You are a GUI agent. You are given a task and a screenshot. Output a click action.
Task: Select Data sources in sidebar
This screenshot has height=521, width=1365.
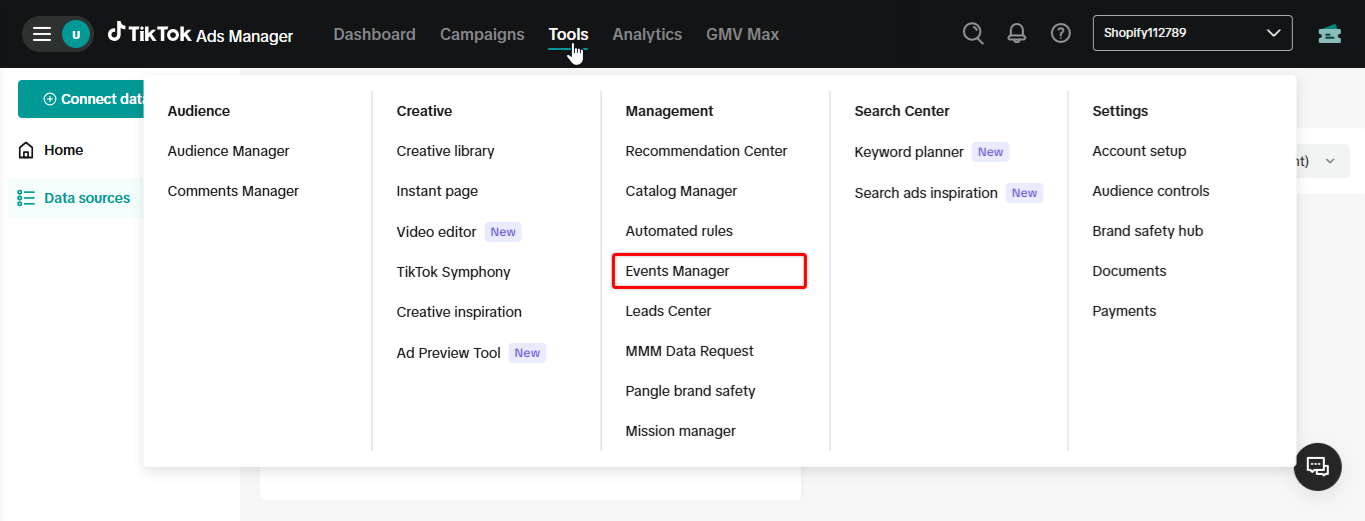coord(86,198)
